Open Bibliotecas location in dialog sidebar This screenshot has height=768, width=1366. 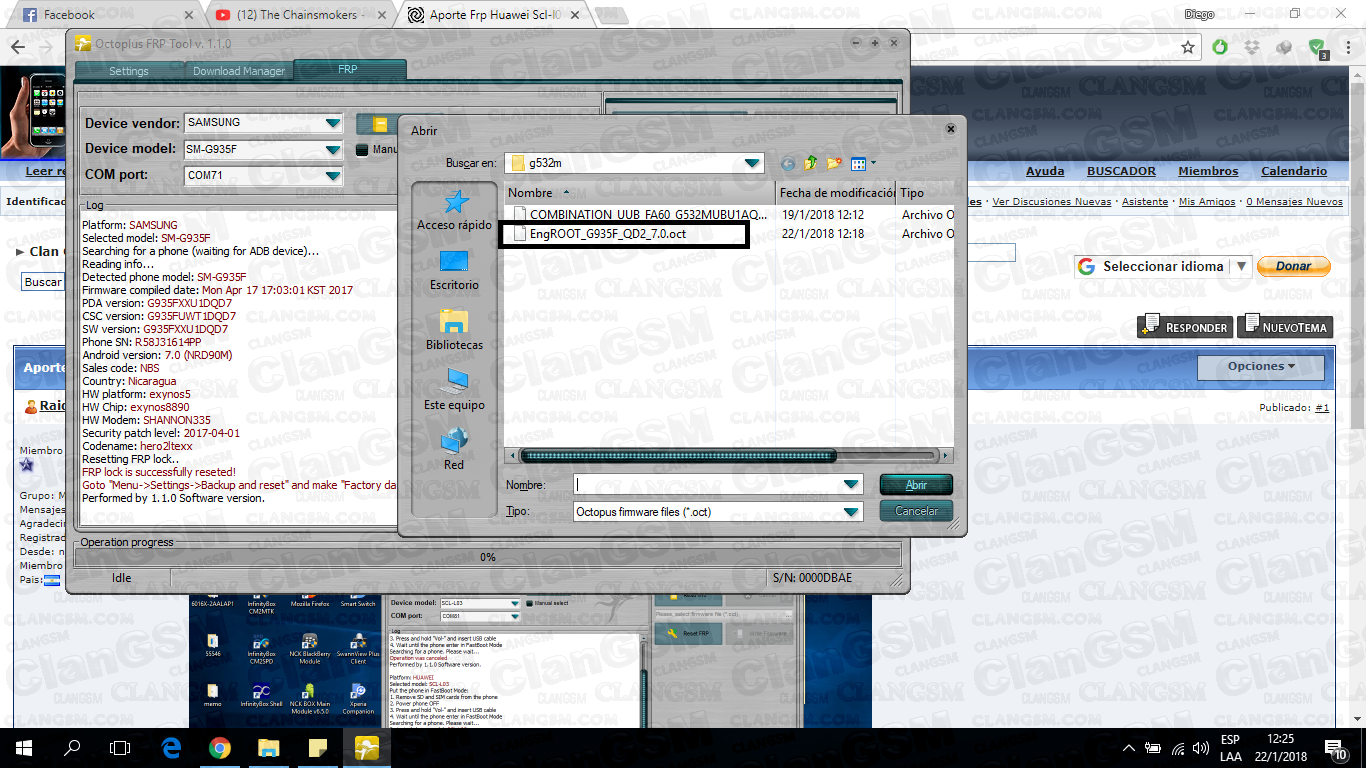[x=454, y=330]
